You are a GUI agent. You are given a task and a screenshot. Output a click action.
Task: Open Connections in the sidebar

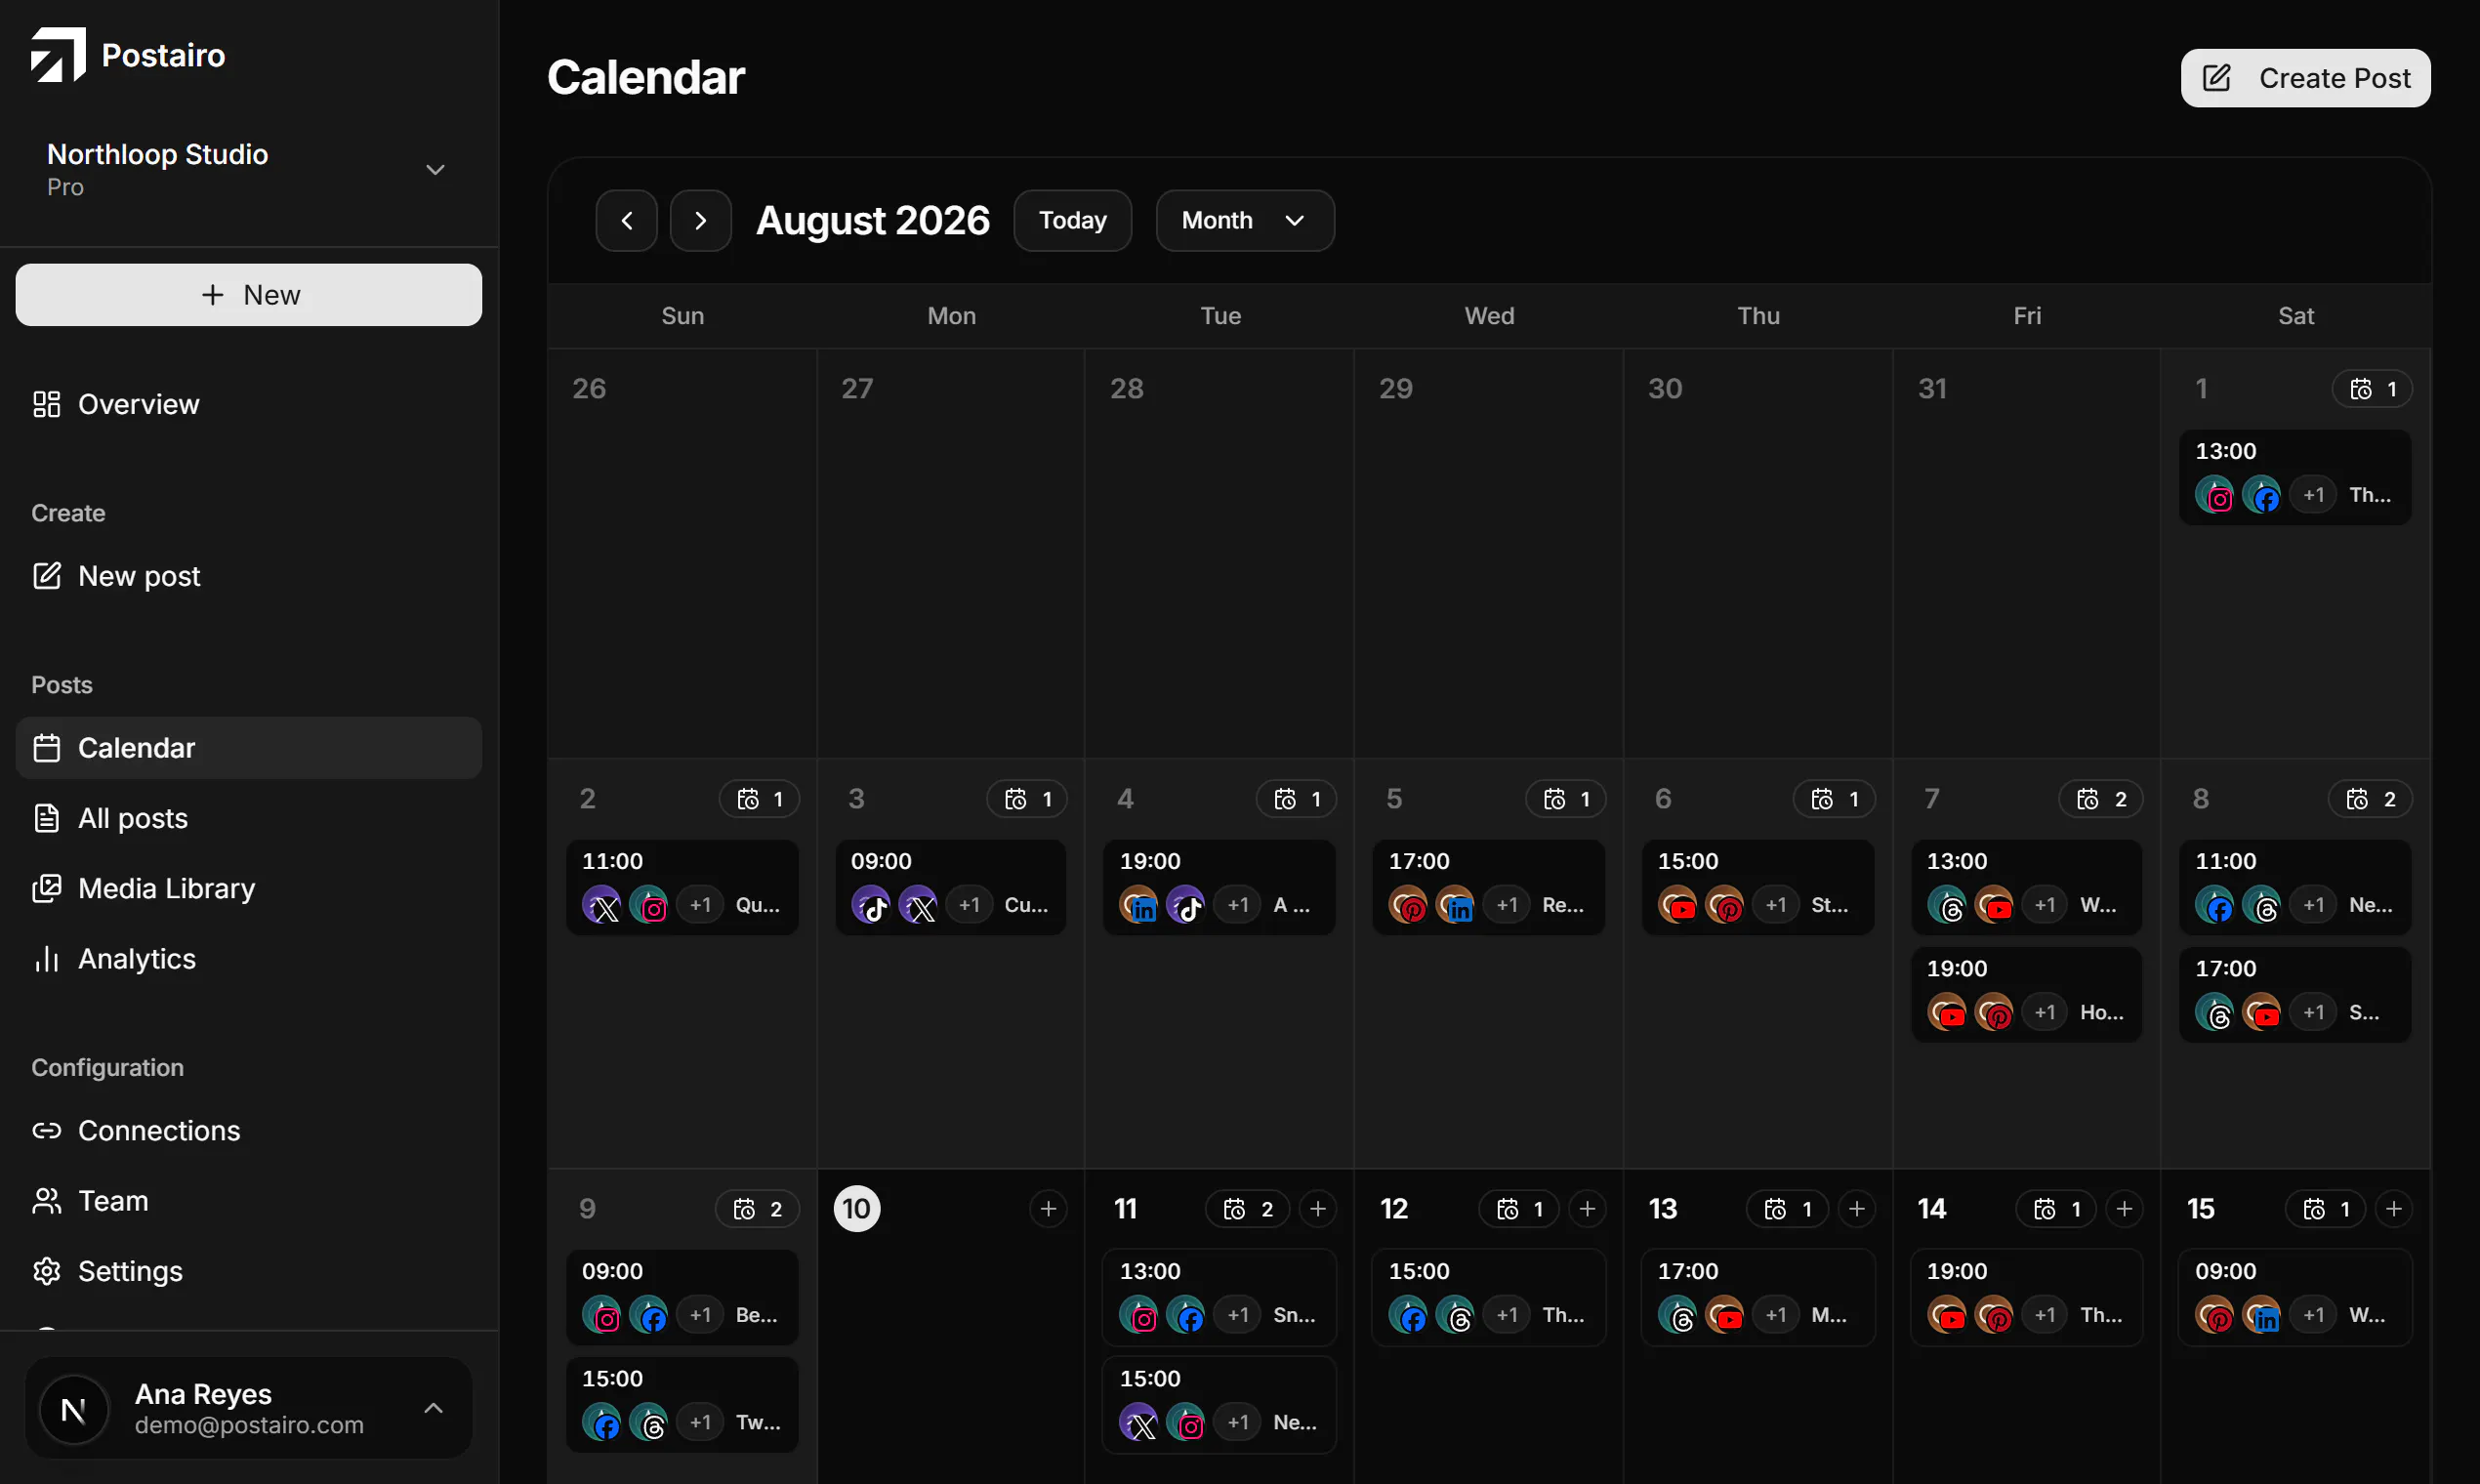[249, 1131]
